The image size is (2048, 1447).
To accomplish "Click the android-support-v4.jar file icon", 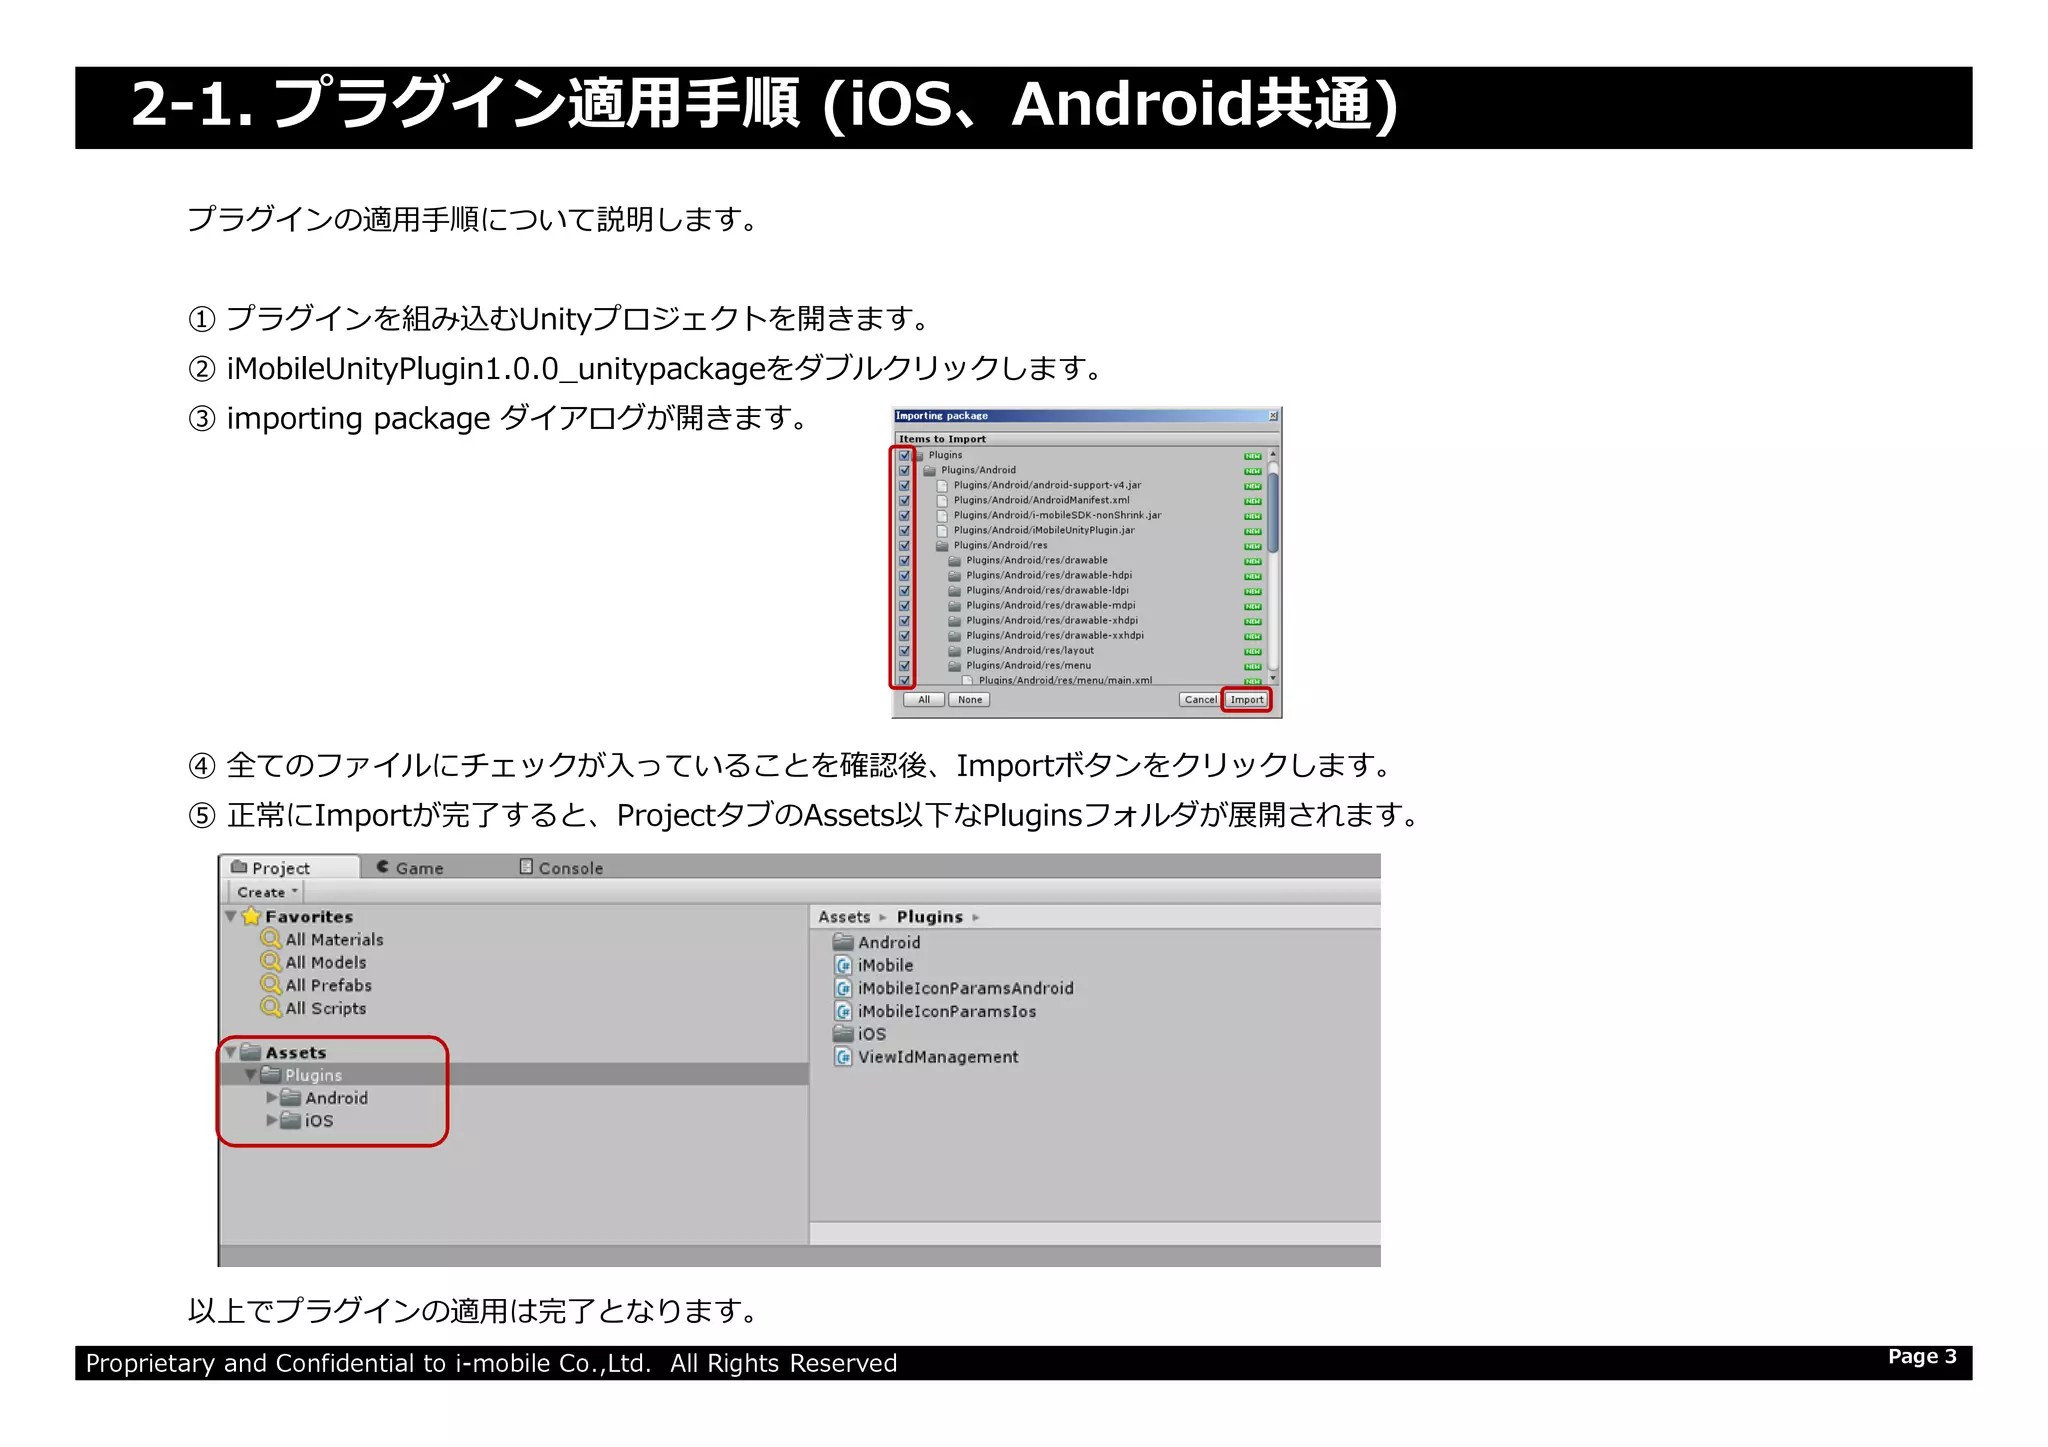I will (942, 486).
